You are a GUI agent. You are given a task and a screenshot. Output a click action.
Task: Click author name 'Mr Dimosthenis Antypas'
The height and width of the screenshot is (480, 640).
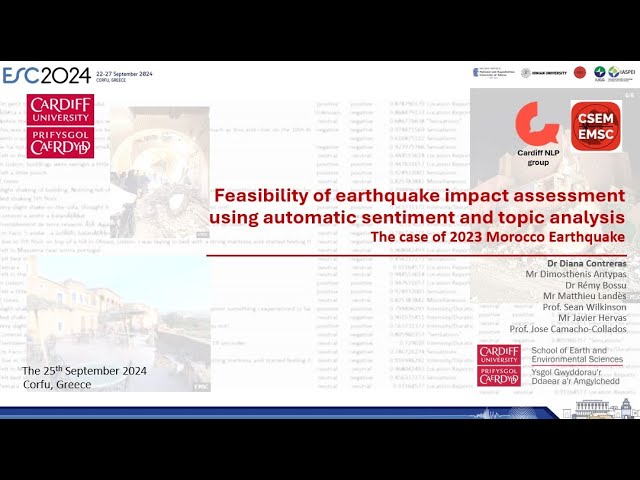[x=576, y=274]
